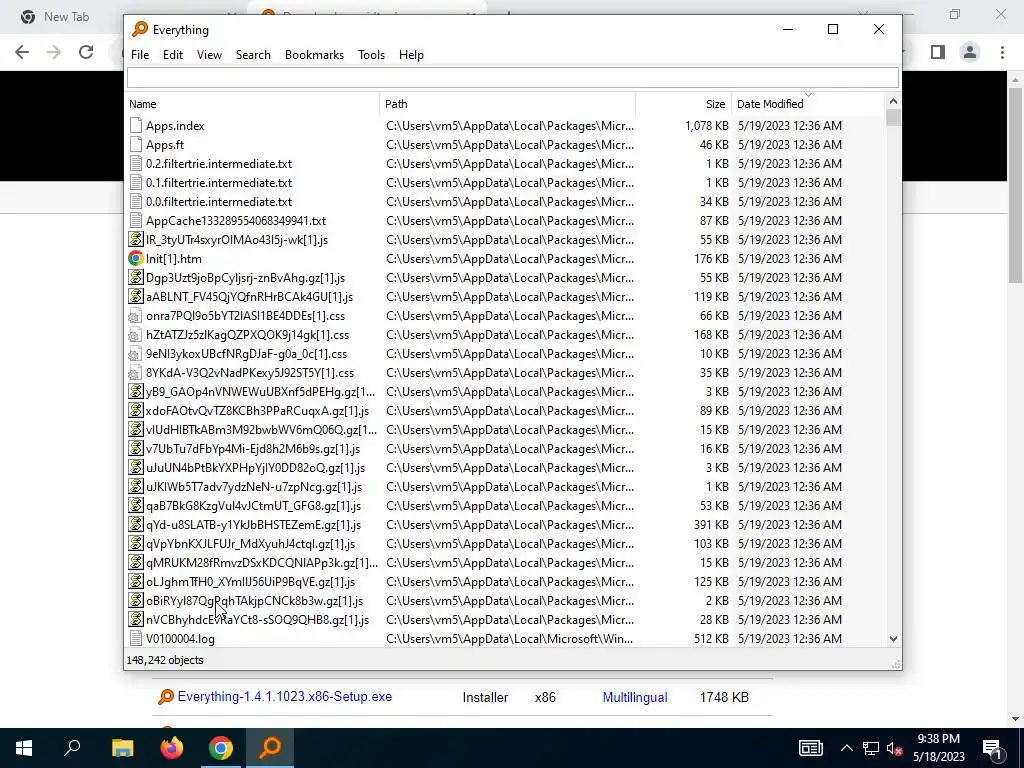Click gear icon of hZtATZJz5zlKagQZPXQOK9j14gk[1].css

(x=135, y=334)
